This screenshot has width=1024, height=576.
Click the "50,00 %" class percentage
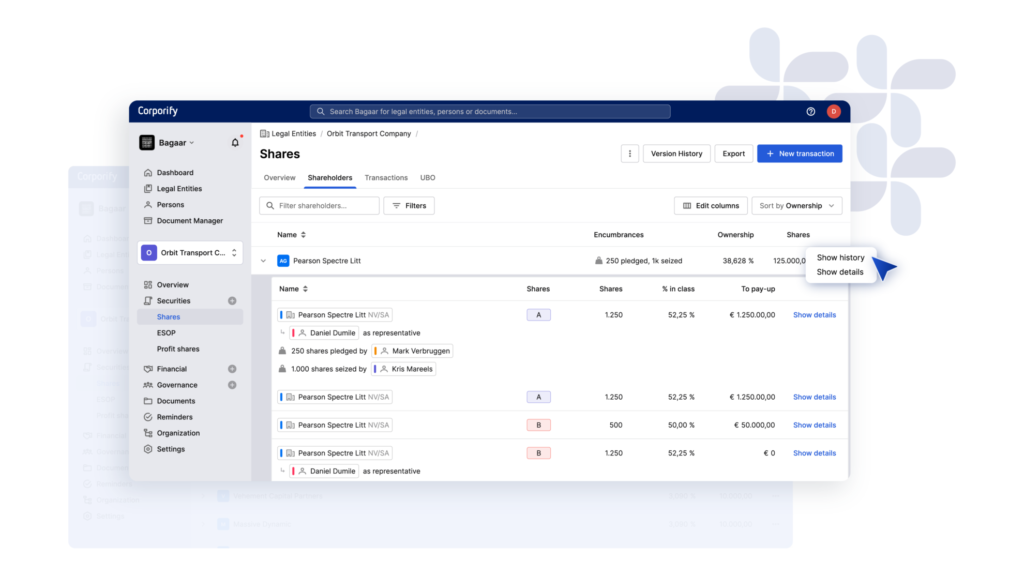point(681,425)
